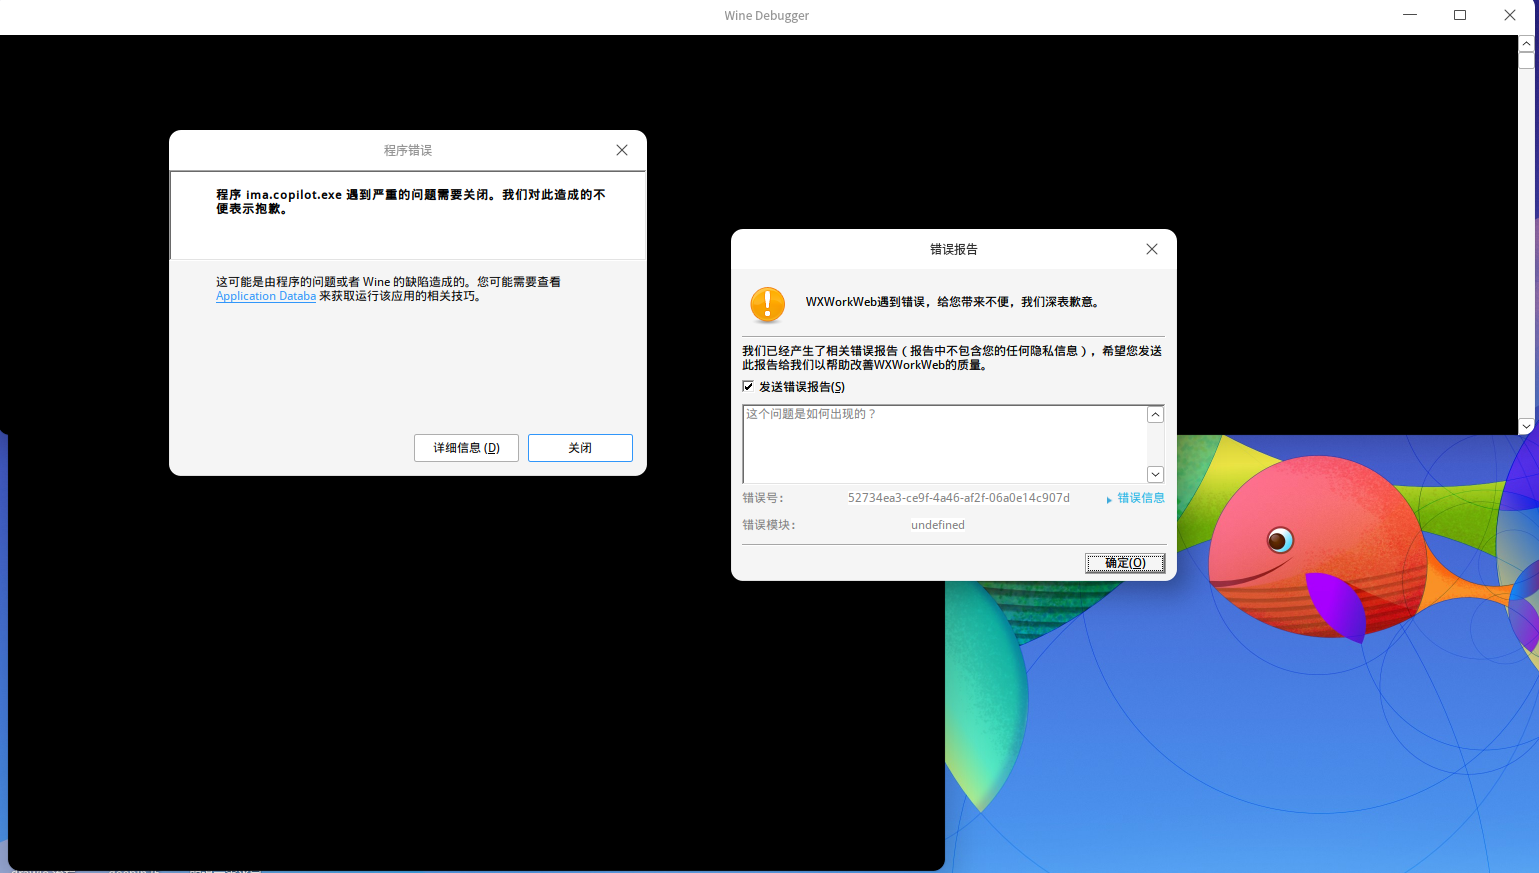This screenshot has width=1539, height=873.
Task: Click the 确定(O) button
Action: [x=1125, y=563]
